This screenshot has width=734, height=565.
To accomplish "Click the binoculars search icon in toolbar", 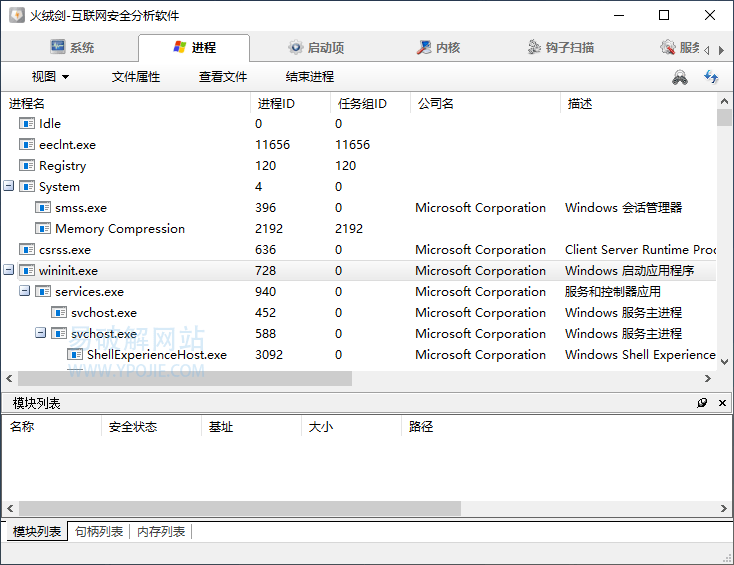I will (x=680, y=77).
